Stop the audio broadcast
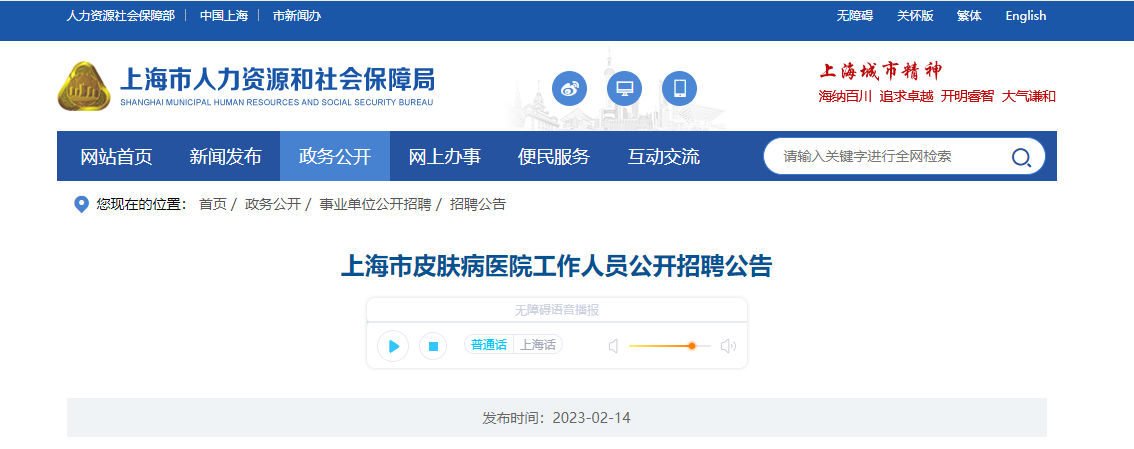1134x449 pixels. pos(433,346)
